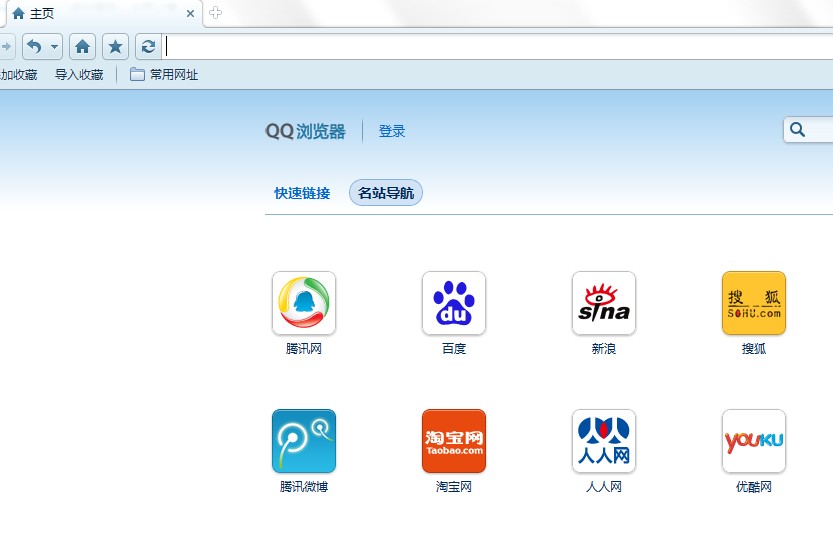
Task: Open the 腾讯微博 icon
Action: (304, 441)
